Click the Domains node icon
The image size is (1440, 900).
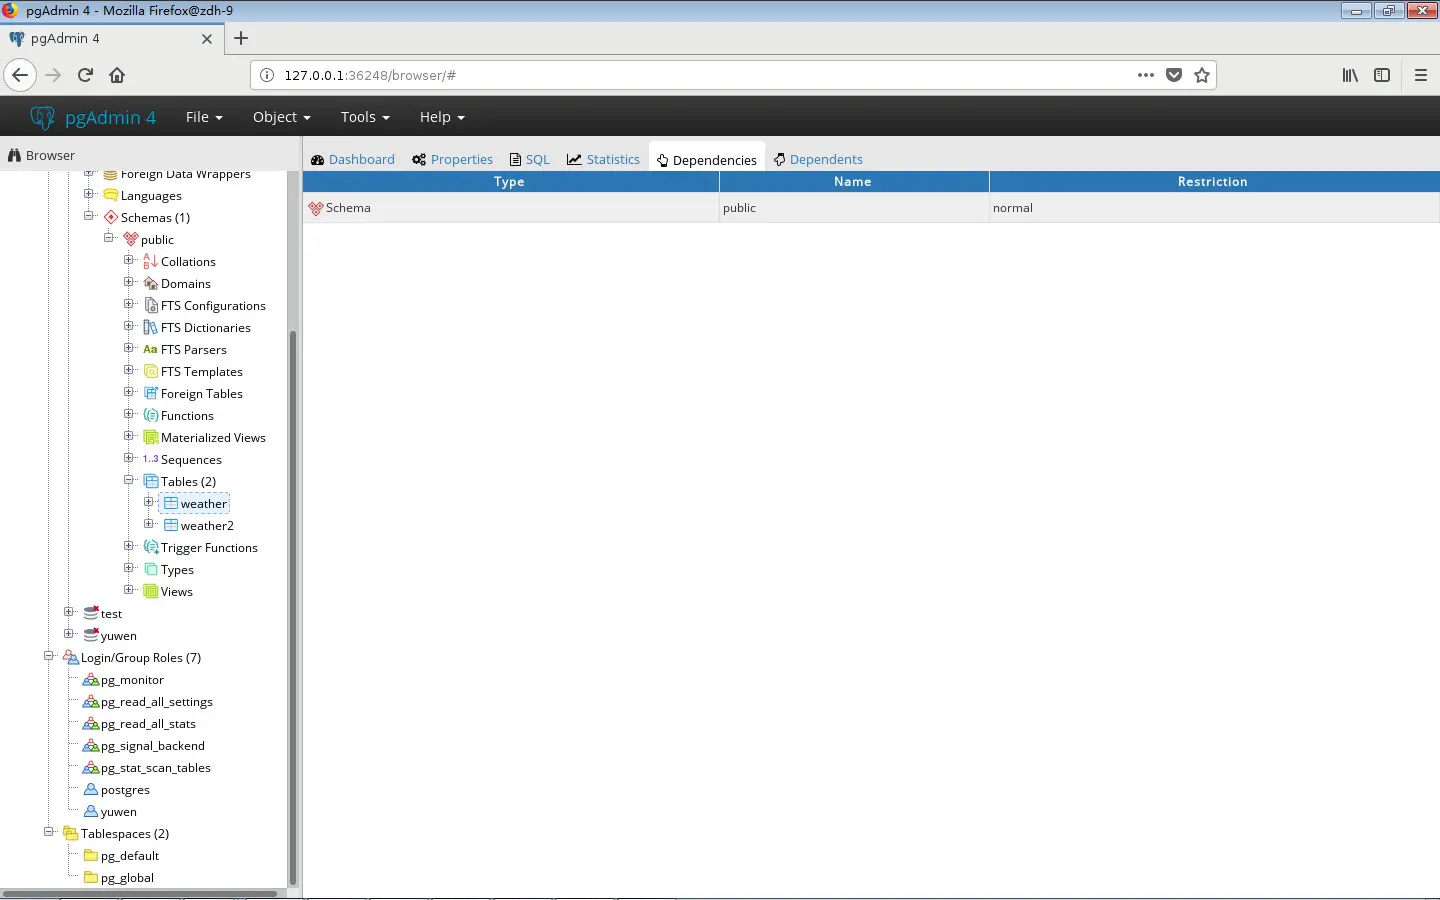[x=151, y=283]
